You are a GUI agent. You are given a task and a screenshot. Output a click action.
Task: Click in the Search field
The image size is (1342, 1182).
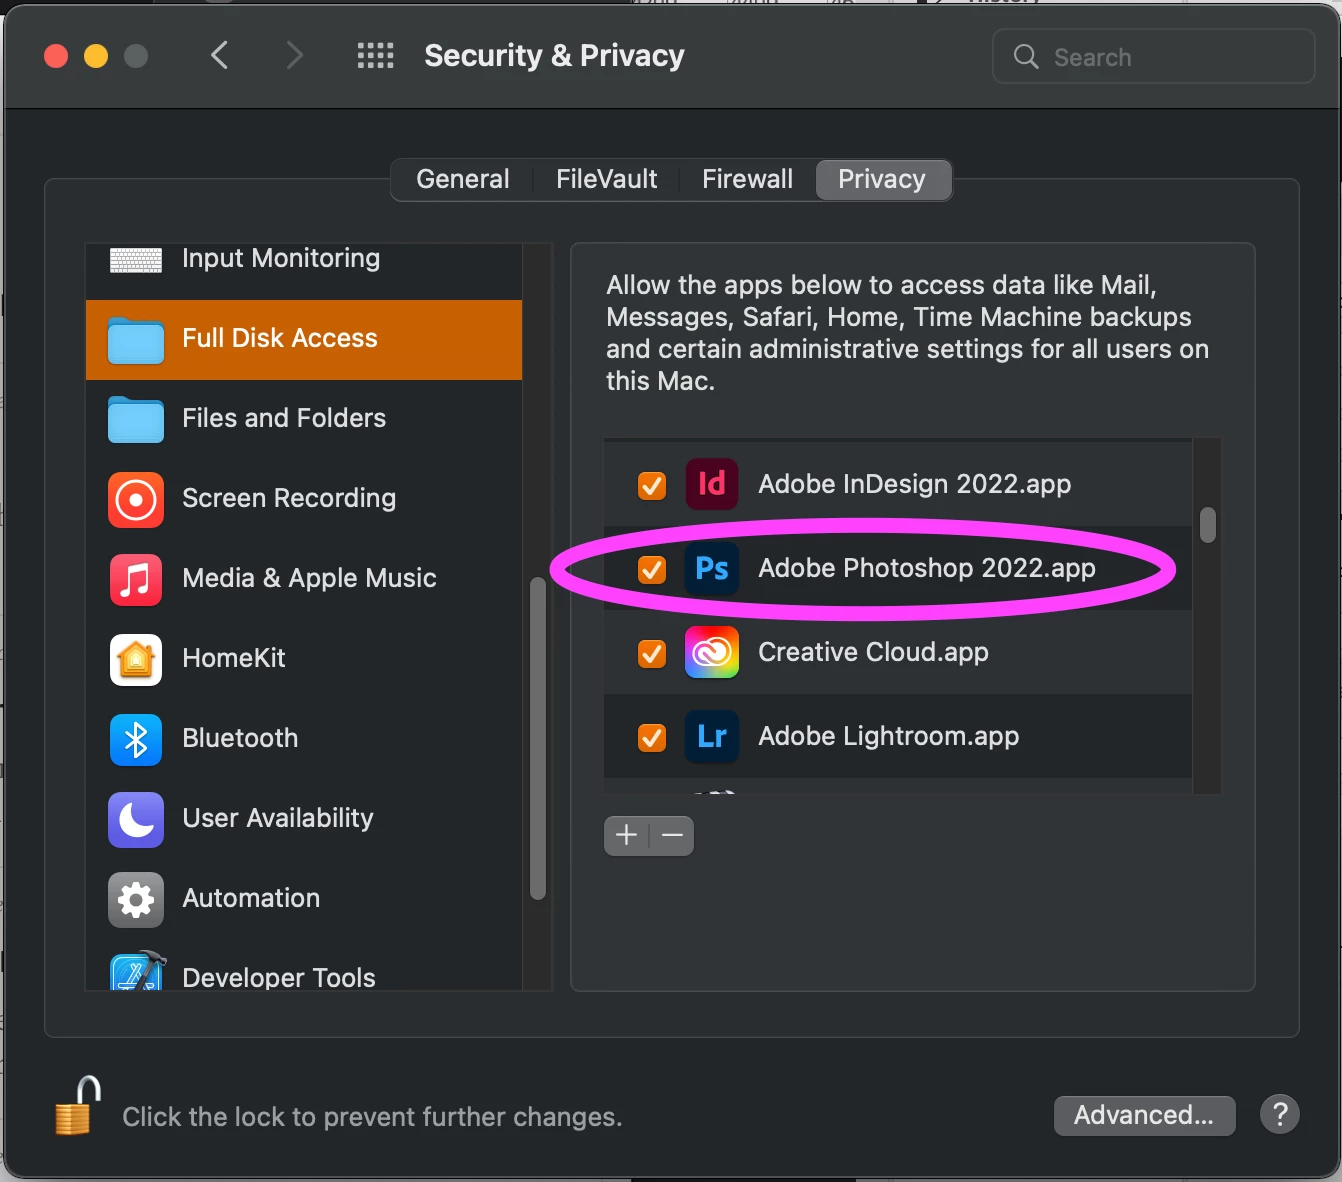(x=1153, y=56)
